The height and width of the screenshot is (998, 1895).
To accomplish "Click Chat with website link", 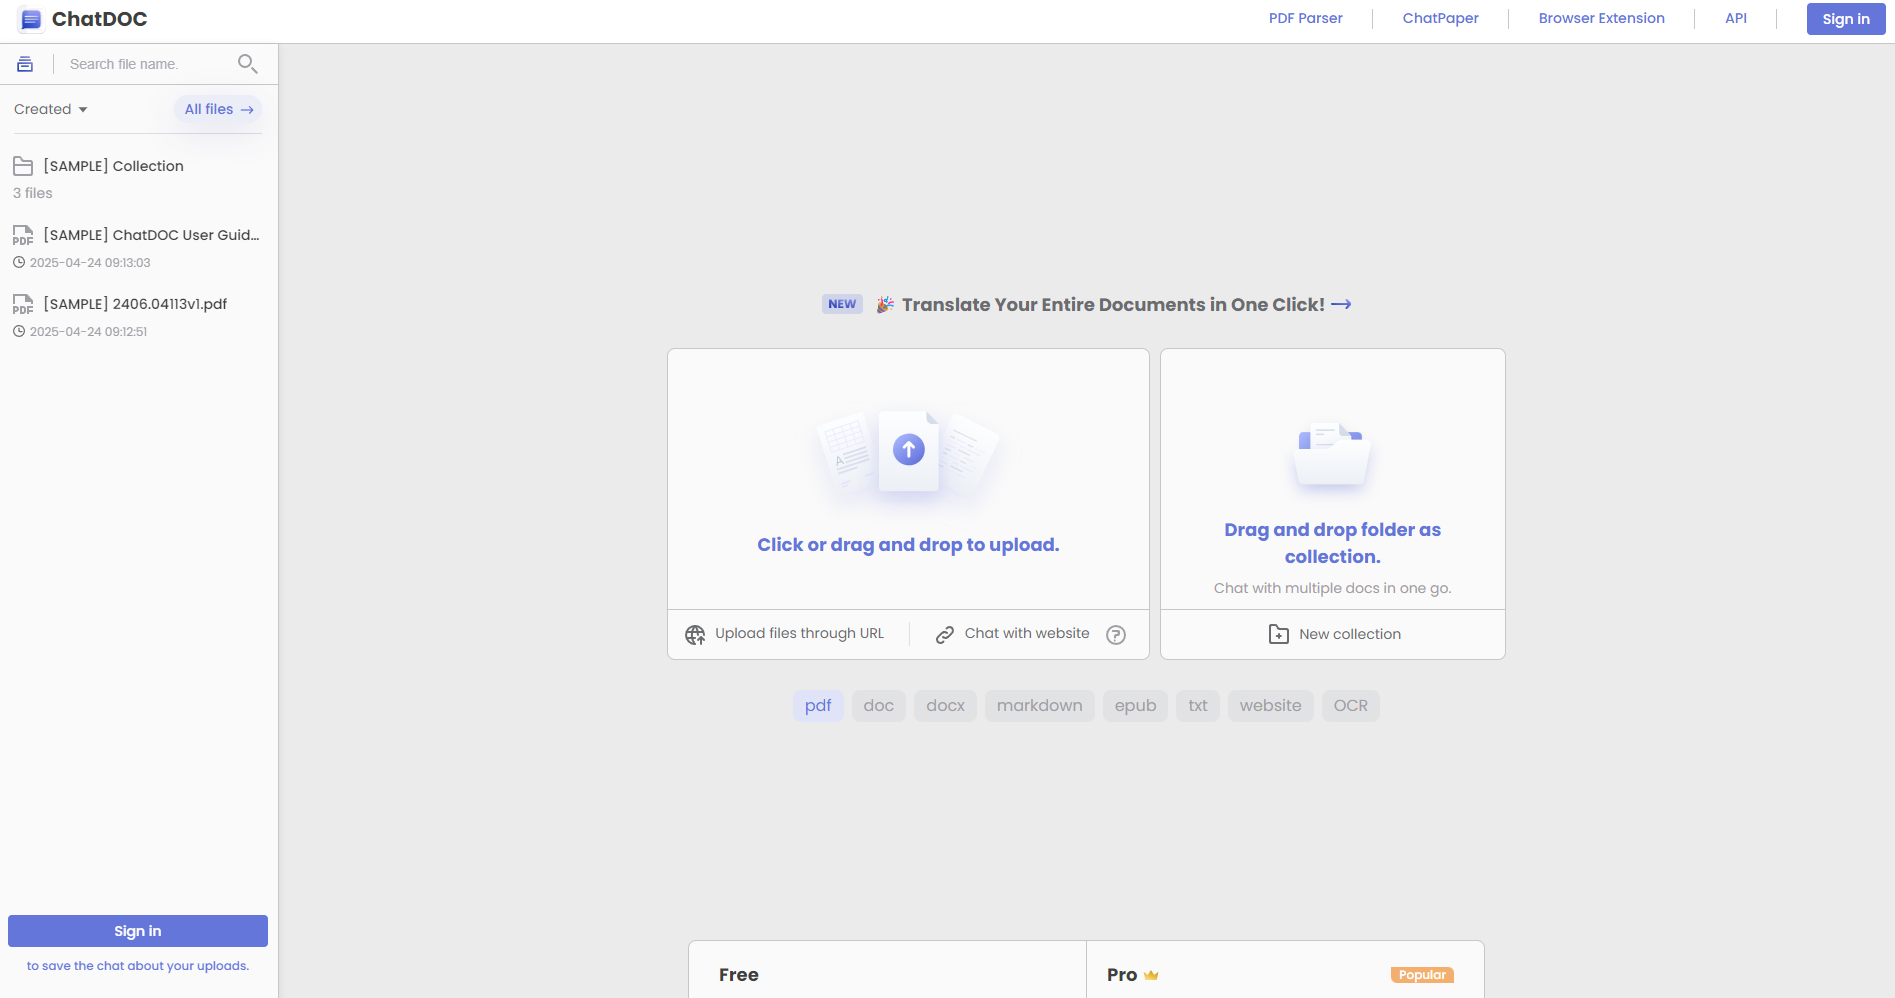I will (x=1026, y=634).
